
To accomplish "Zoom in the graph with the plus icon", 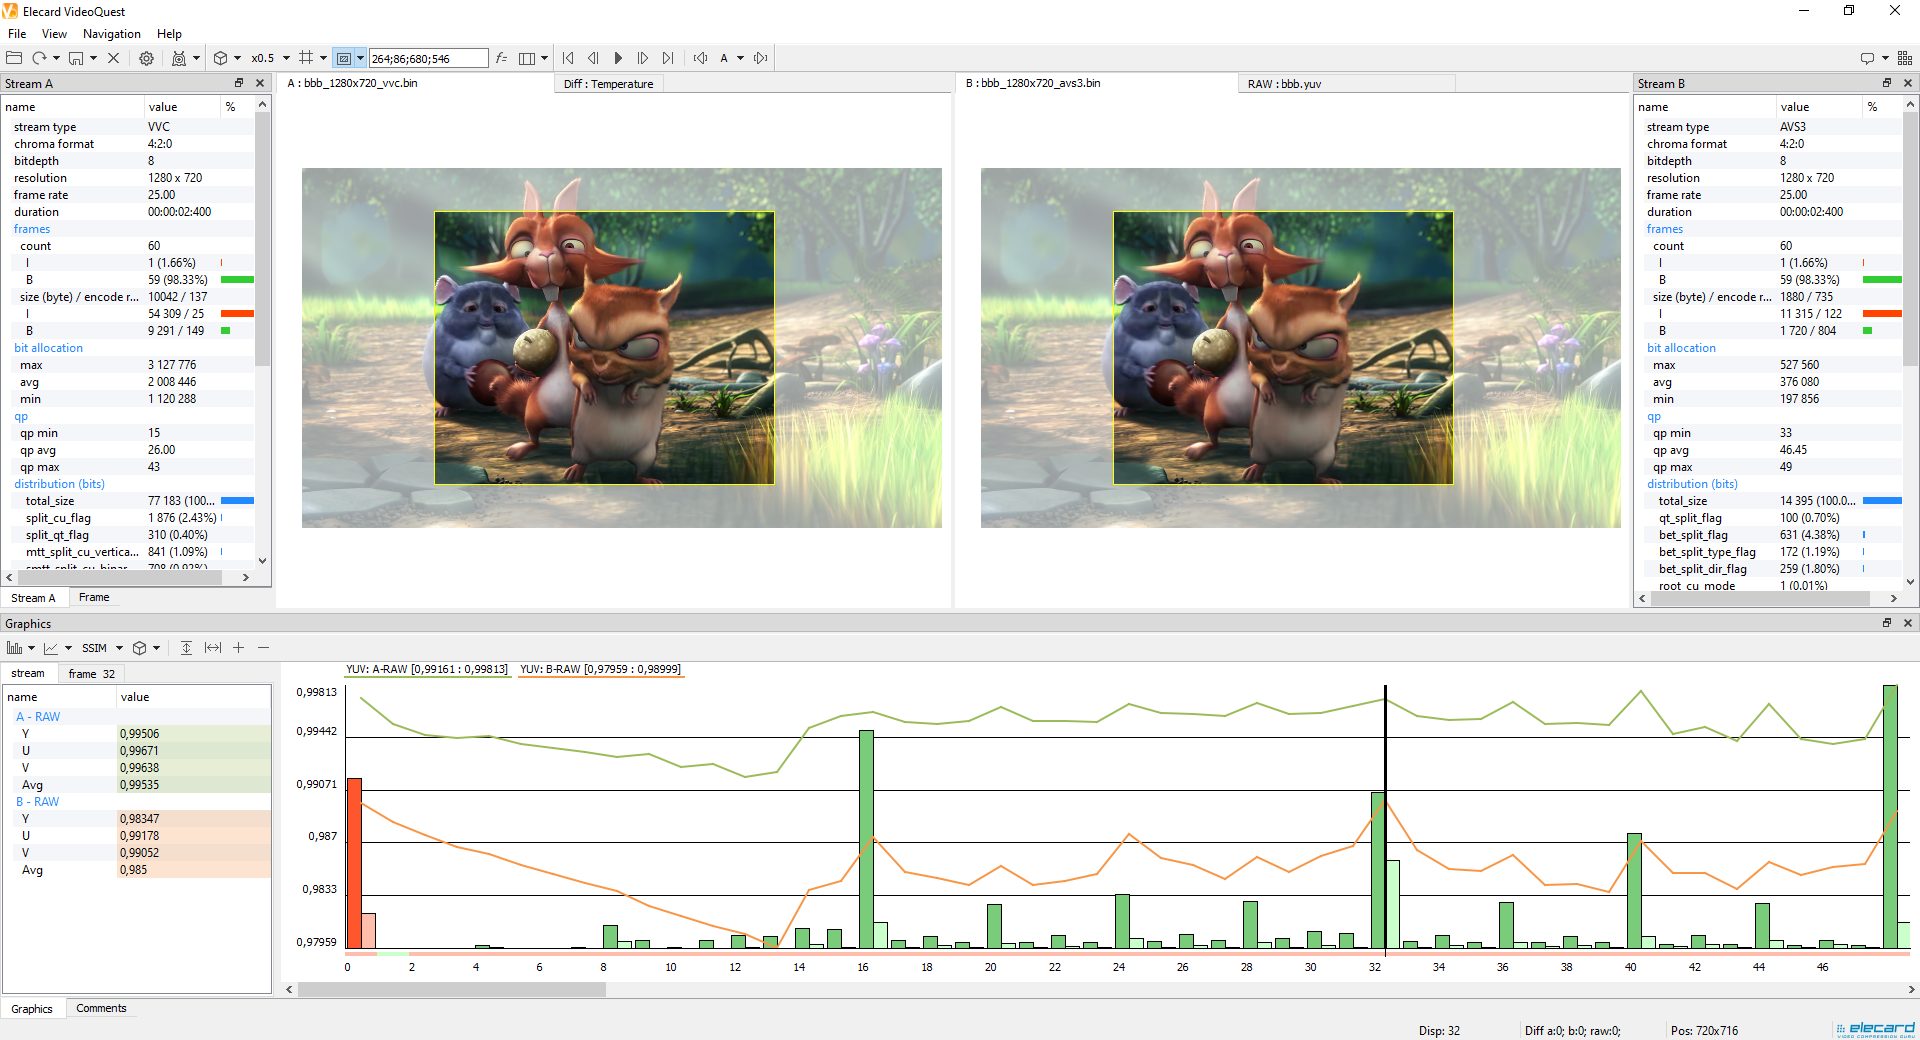I will (238, 648).
